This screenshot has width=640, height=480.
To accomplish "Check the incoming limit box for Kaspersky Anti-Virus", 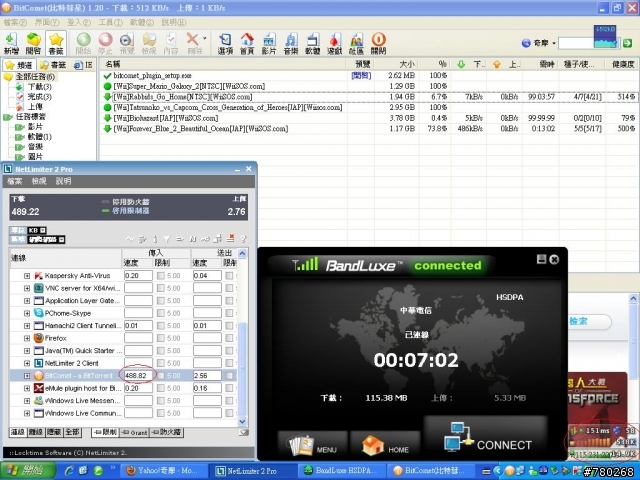I will (161, 276).
